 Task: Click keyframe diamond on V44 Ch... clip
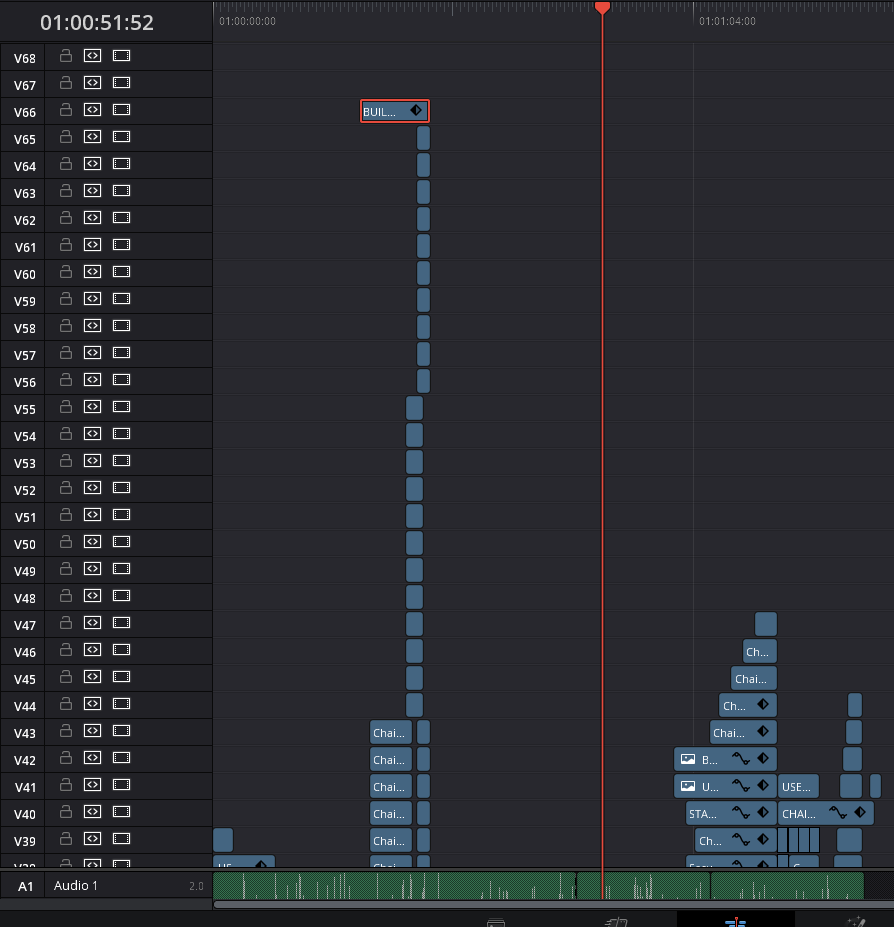[x=763, y=704]
